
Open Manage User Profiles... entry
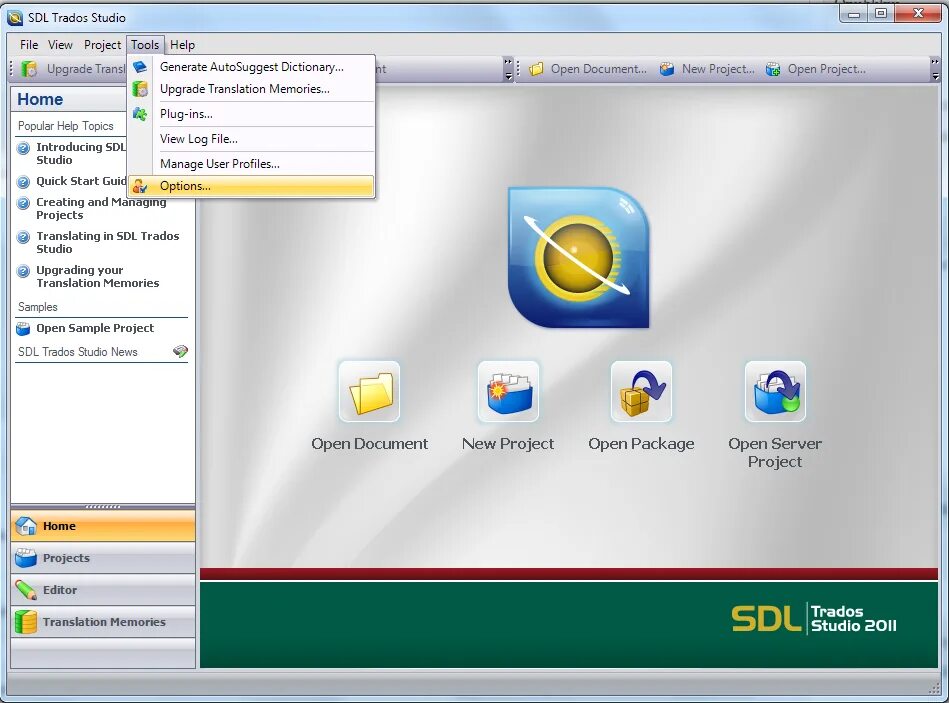coord(252,164)
